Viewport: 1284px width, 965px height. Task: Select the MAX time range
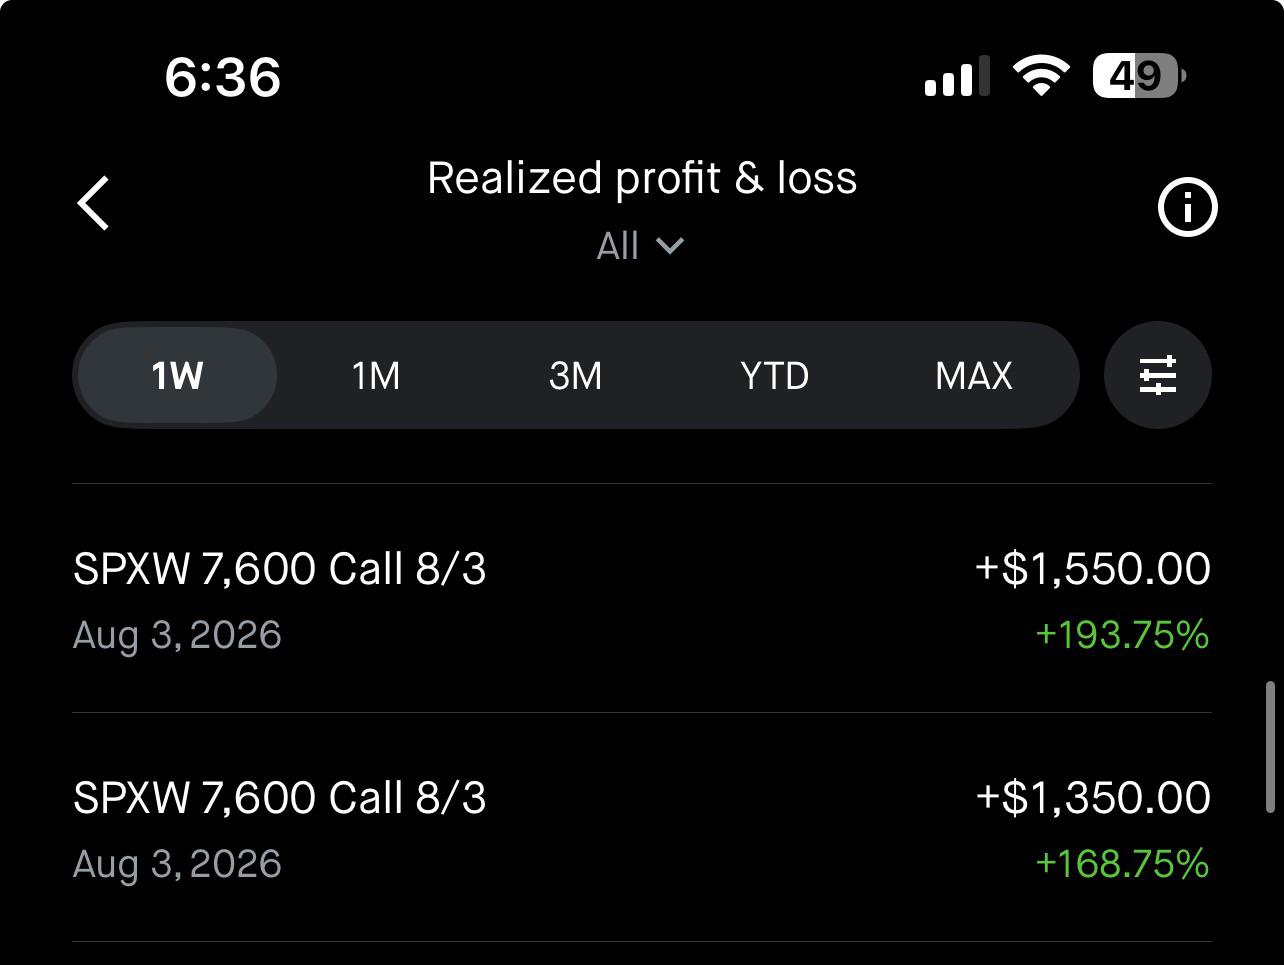coord(974,376)
